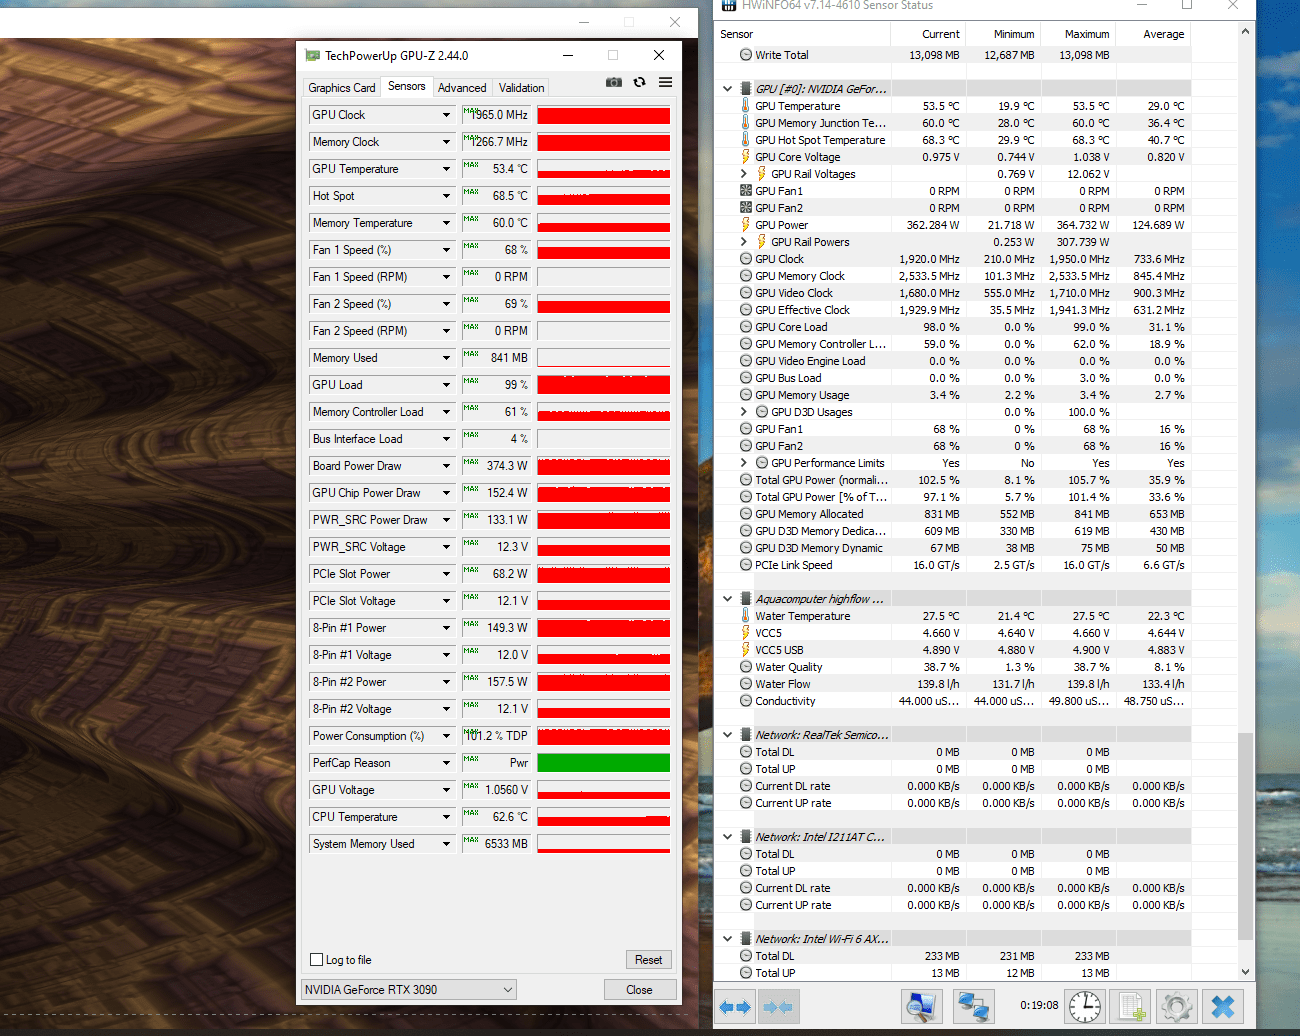Click the Sensor column header
The height and width of the screenshot is (1036, 1300).
pyautogui.click(x=802, y=34)
